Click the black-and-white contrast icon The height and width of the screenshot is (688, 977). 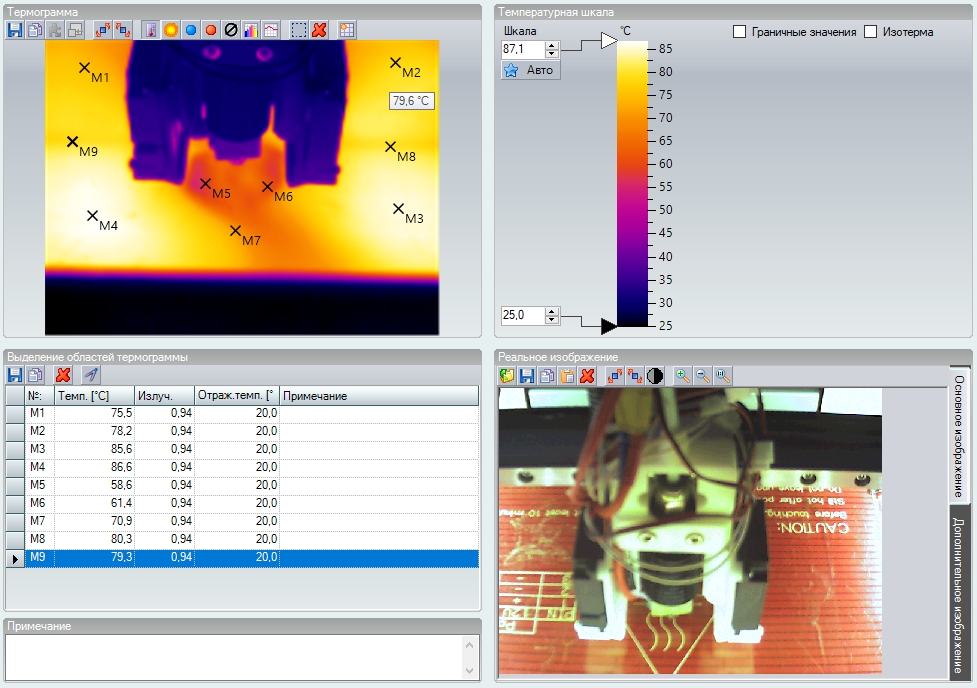[654, 376]
